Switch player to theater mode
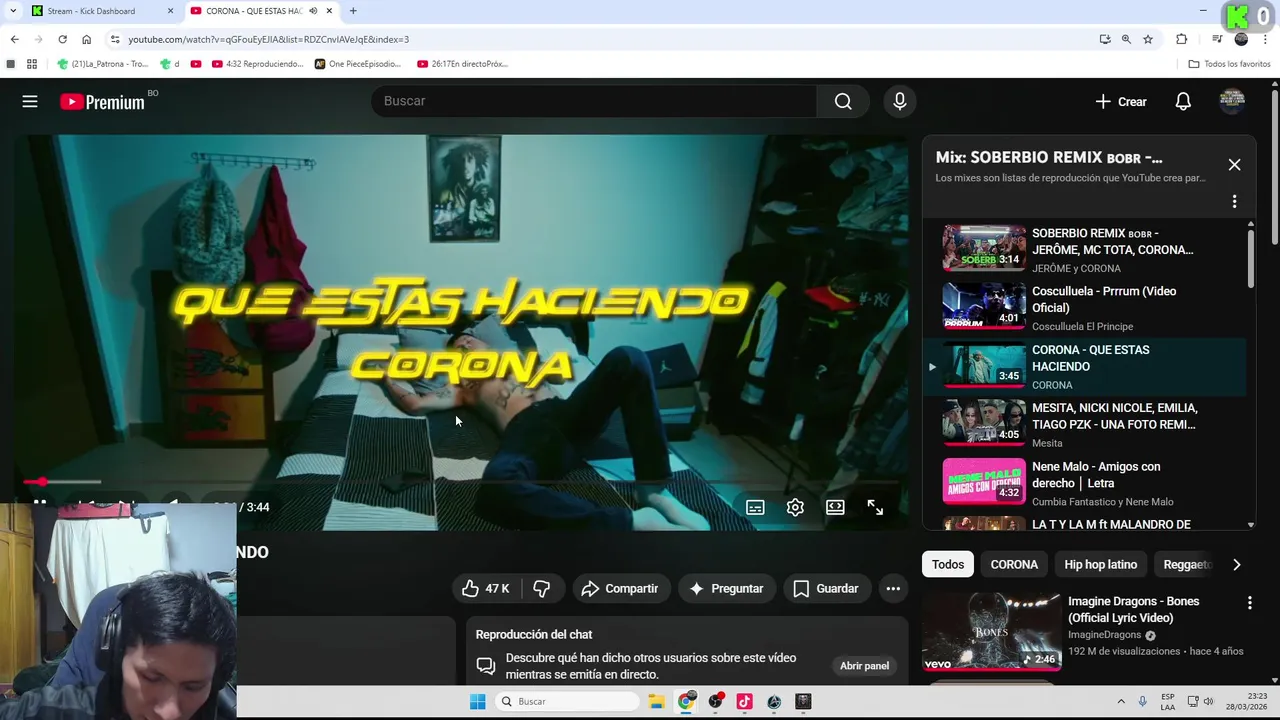 [x=835, y=507]
